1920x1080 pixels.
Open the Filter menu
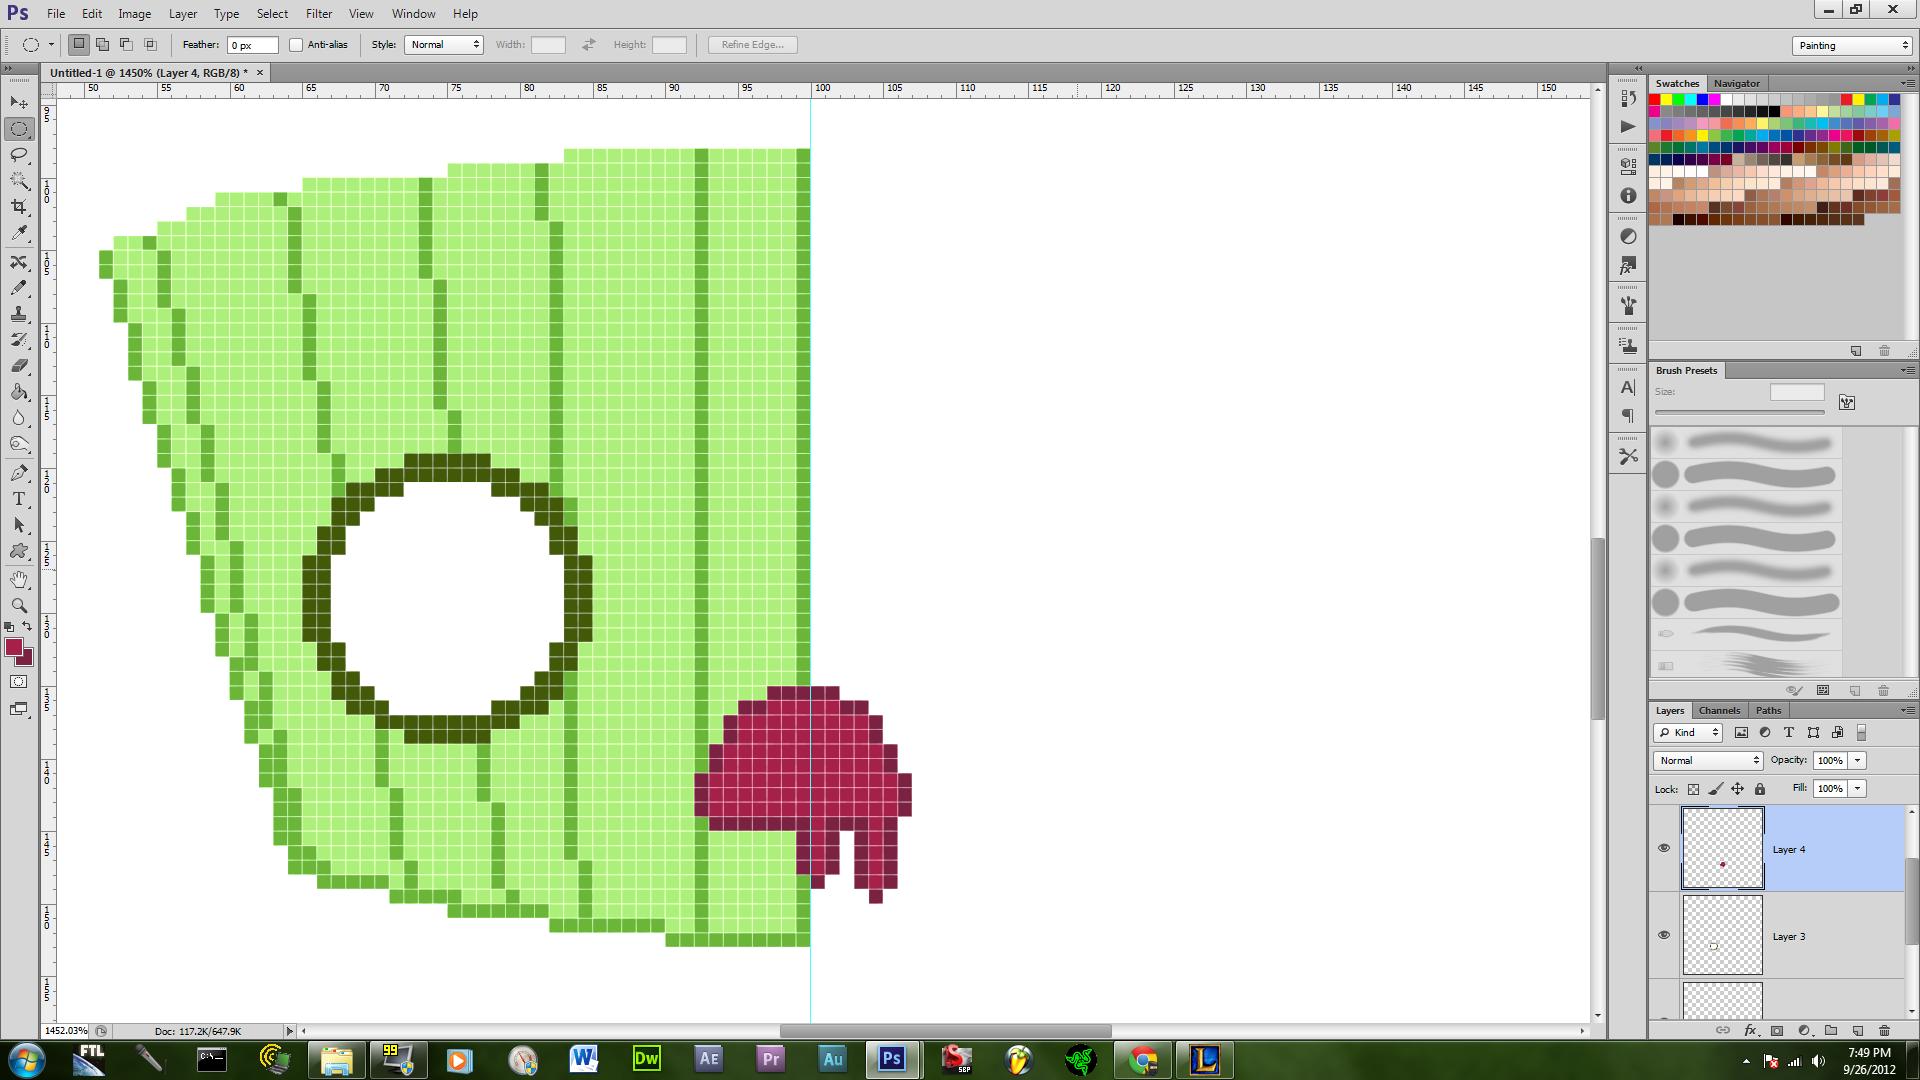click(319, 14)
